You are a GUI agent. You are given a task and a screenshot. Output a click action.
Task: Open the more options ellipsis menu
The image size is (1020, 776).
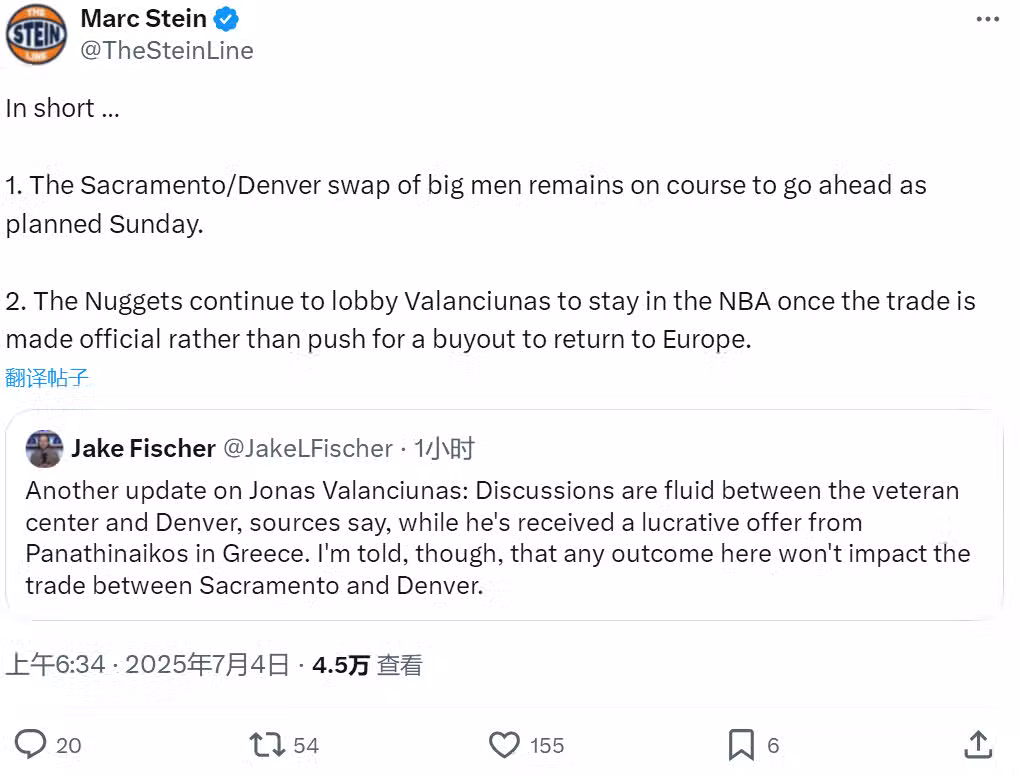(x=986, y=19)
